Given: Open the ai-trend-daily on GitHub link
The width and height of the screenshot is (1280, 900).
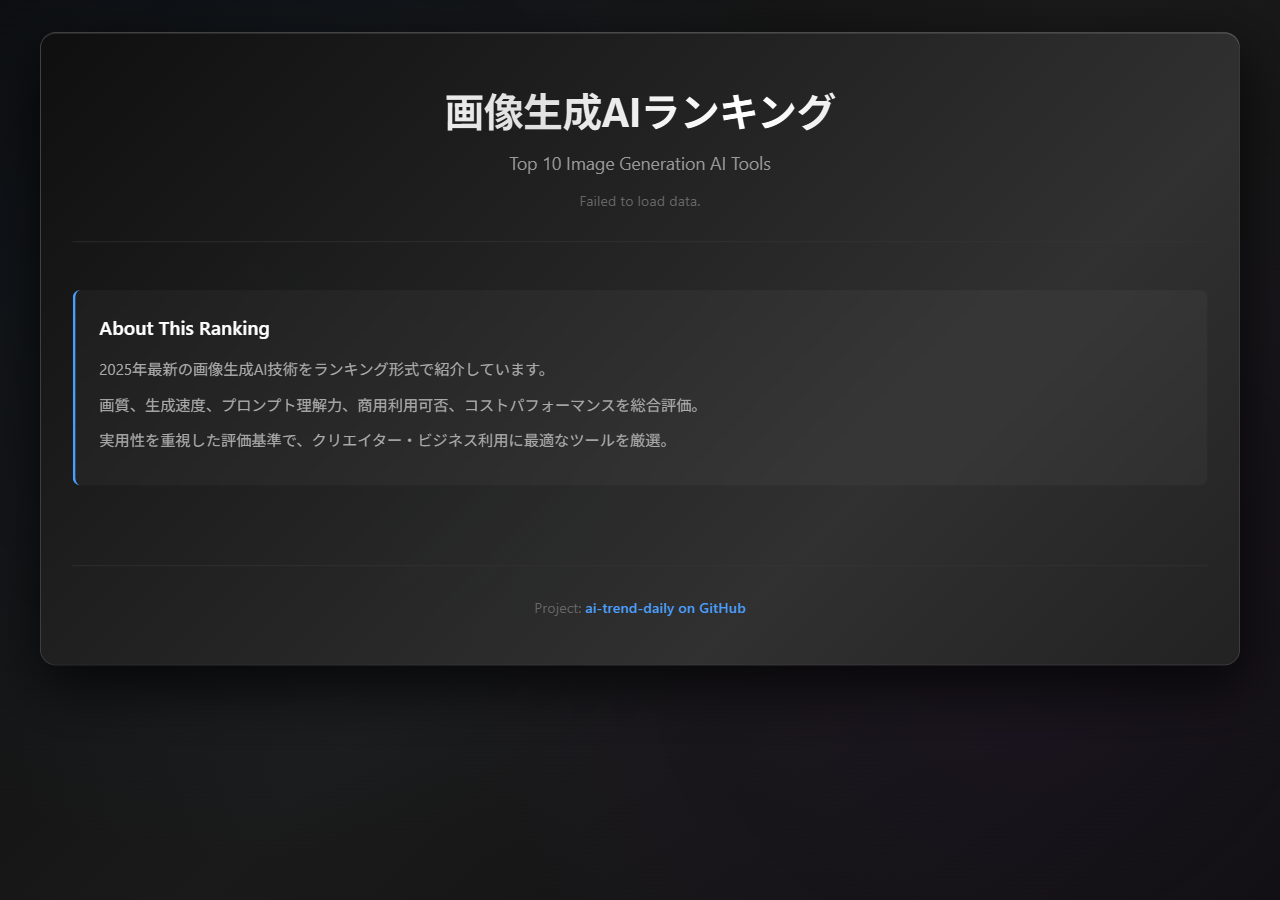Looking at the screenshot, I should coord(664,608).
